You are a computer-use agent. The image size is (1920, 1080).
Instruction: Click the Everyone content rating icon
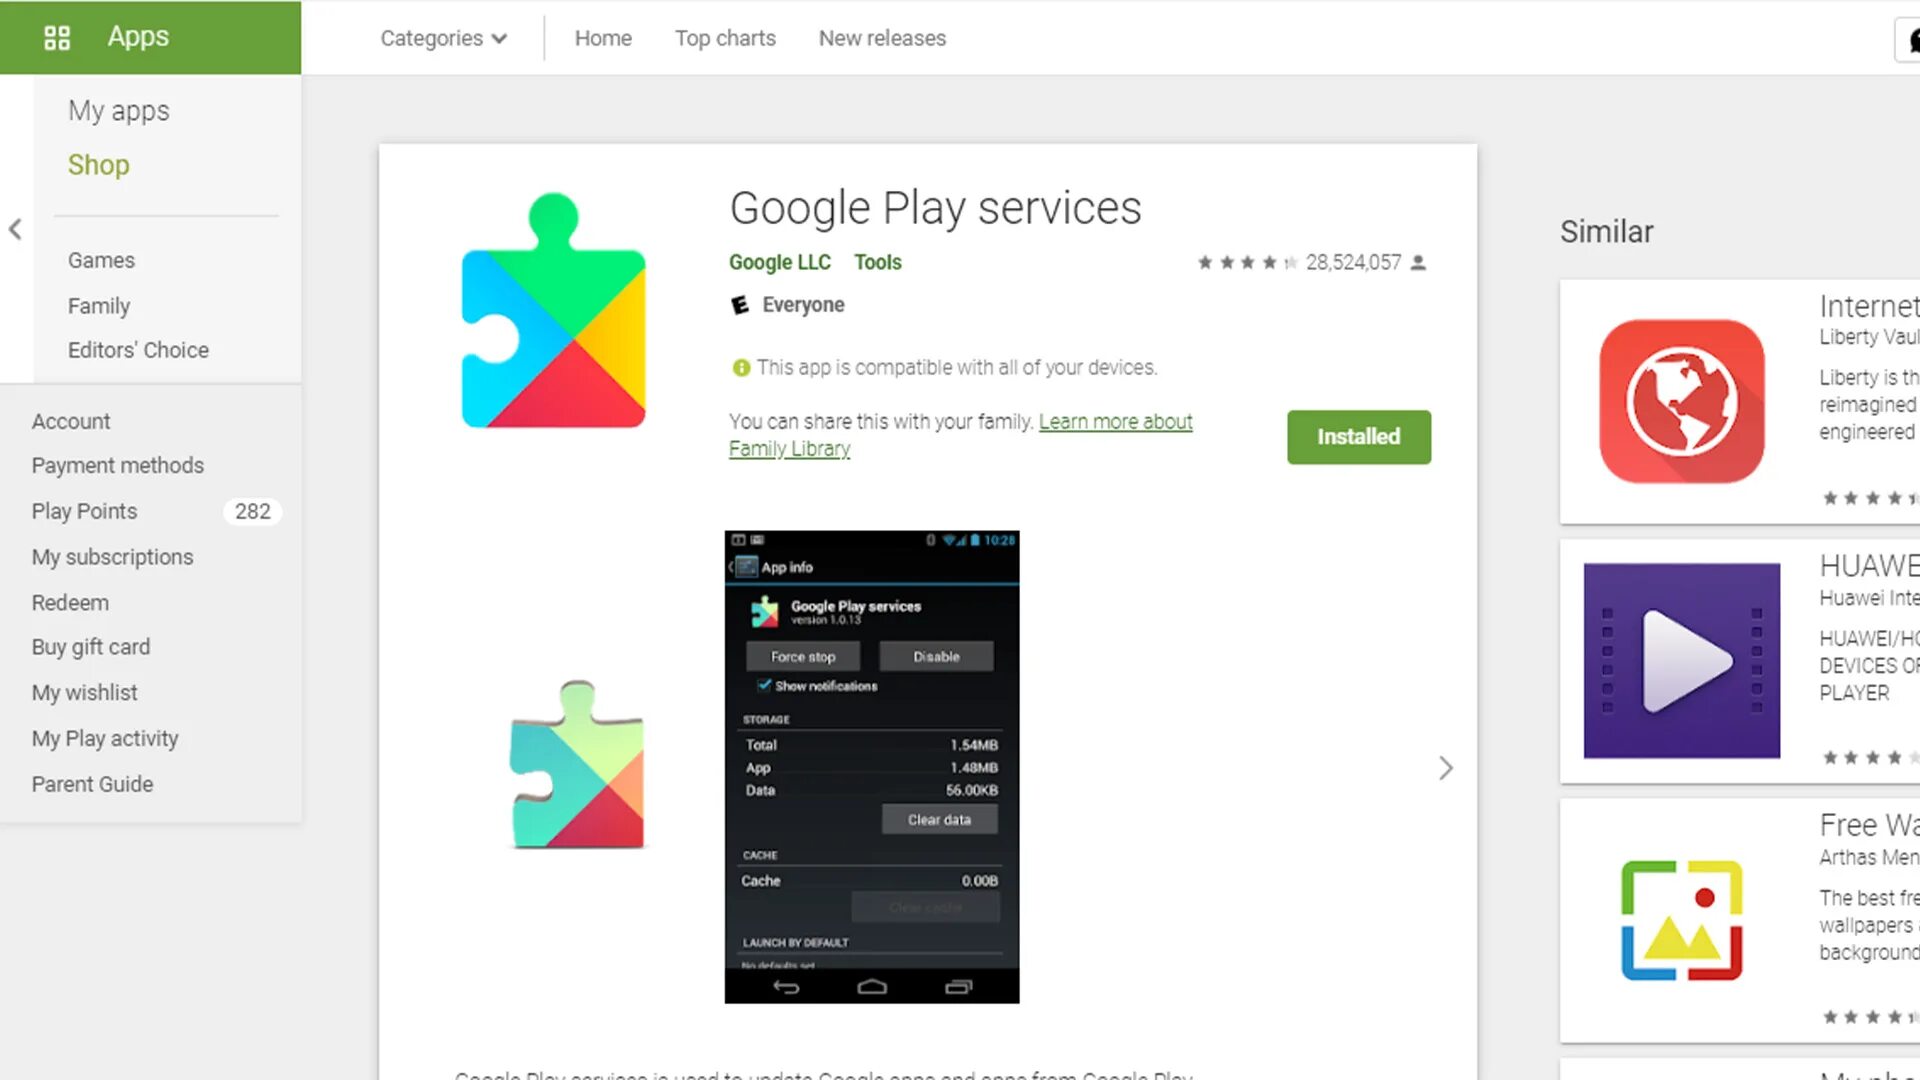[740, 303]
